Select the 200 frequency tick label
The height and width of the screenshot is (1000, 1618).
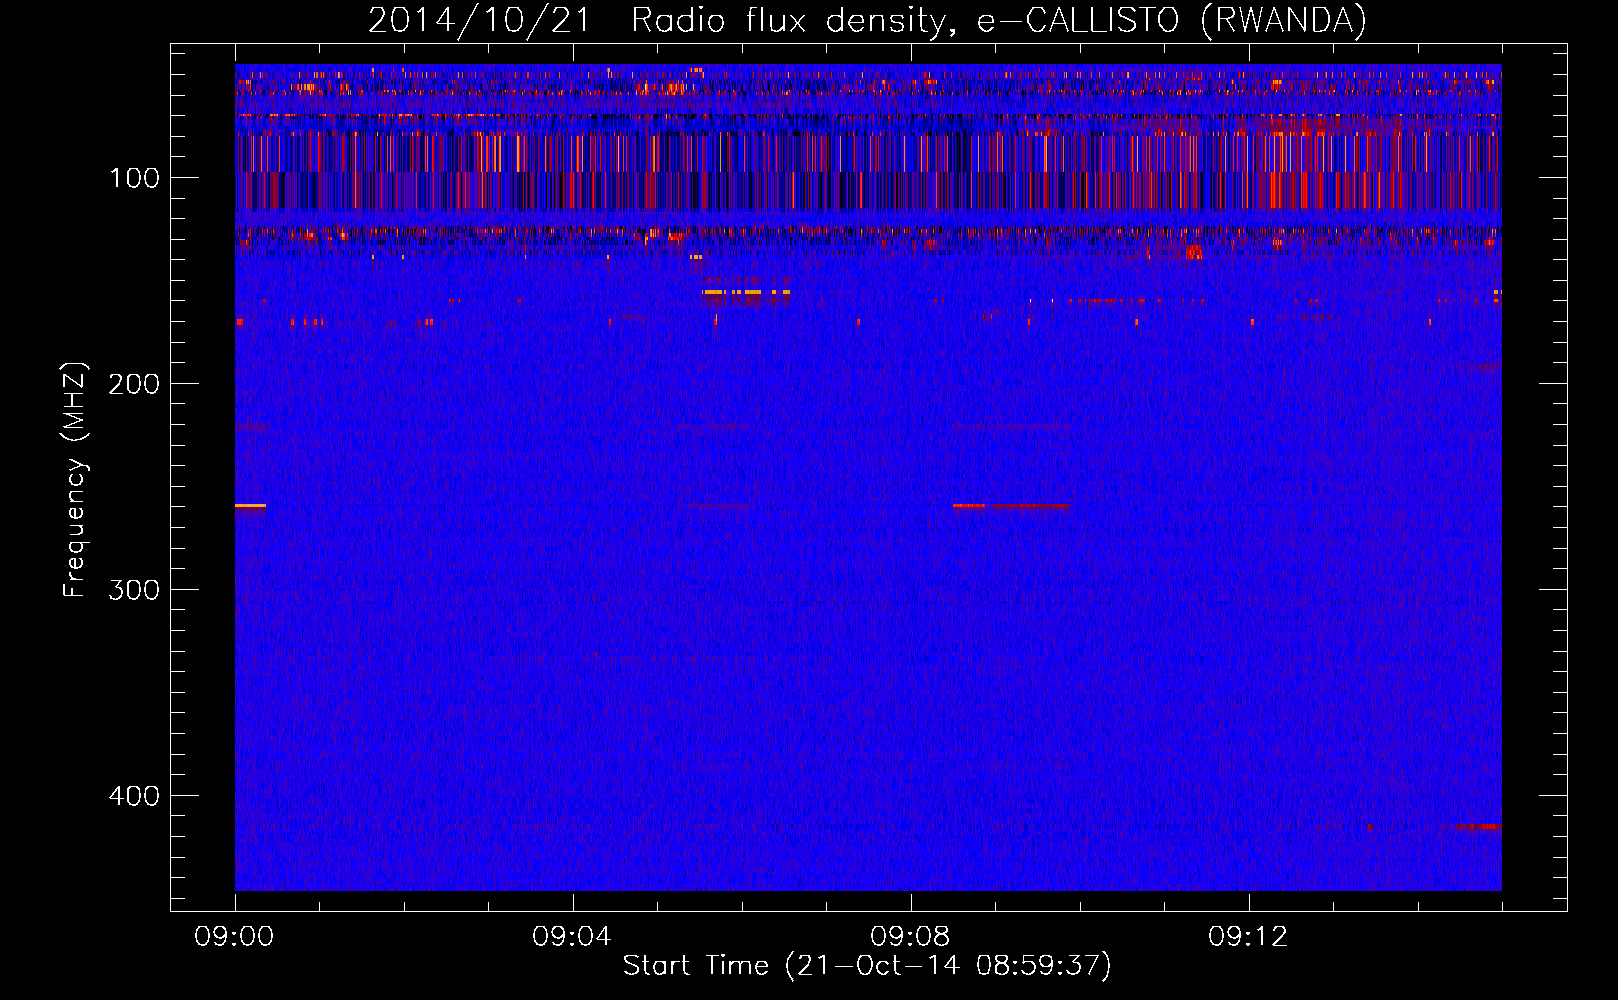coord(134,384)
